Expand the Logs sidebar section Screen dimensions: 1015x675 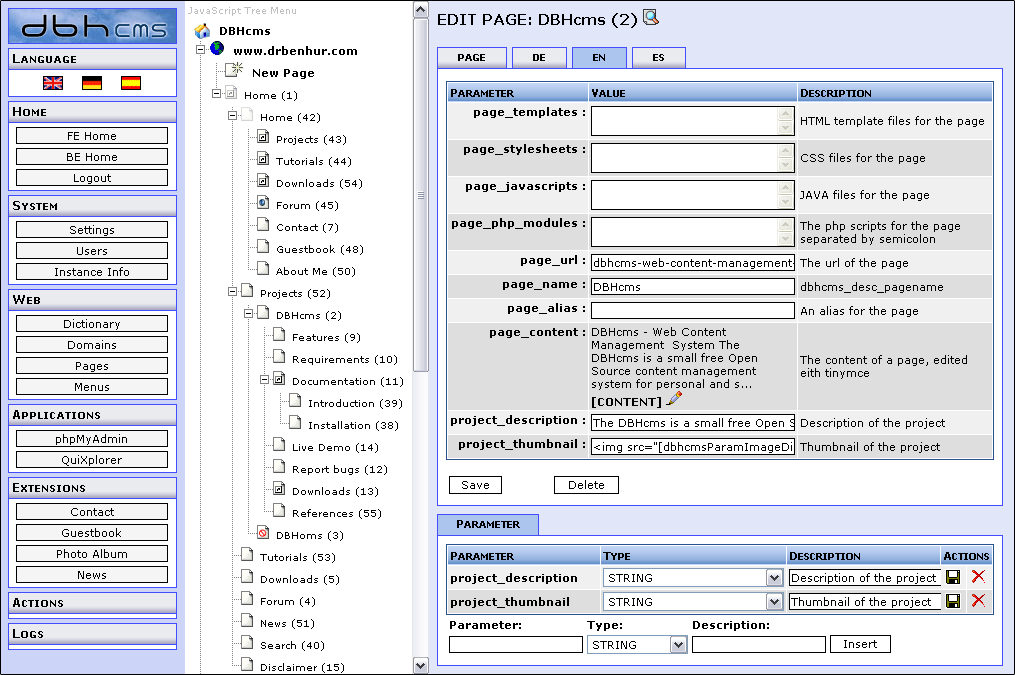pyautogui.click(x=93, y=634)
